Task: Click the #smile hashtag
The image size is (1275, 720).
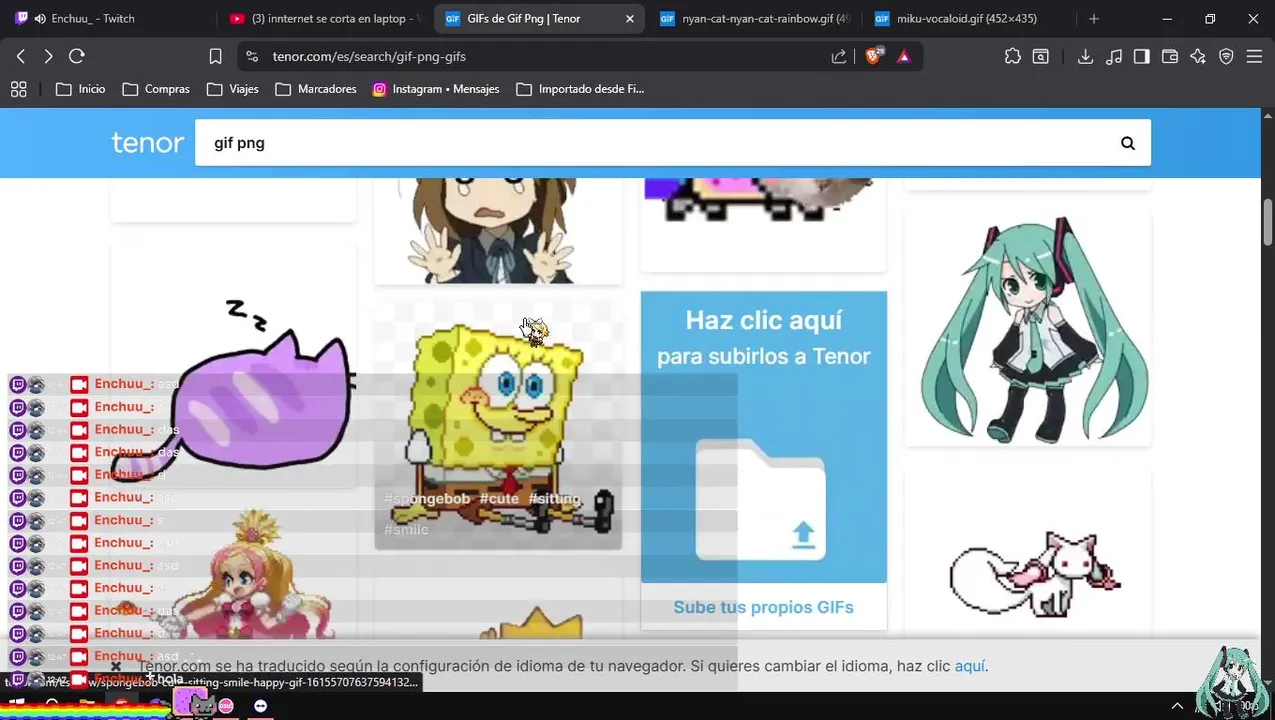Action: click(406, 530)
